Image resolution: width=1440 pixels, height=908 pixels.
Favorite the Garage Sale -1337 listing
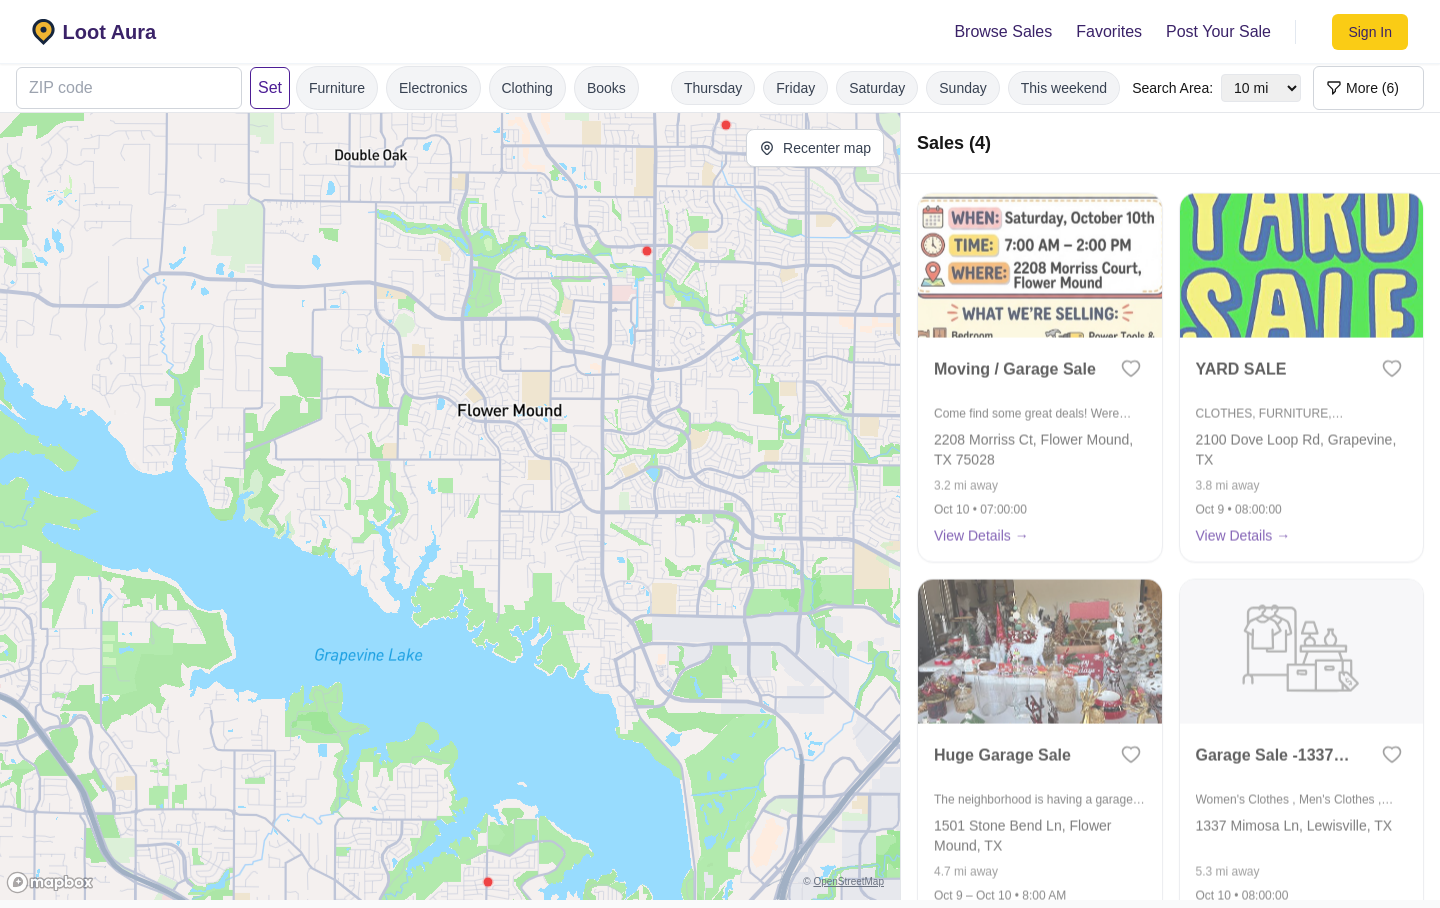tap(1392, 755)
